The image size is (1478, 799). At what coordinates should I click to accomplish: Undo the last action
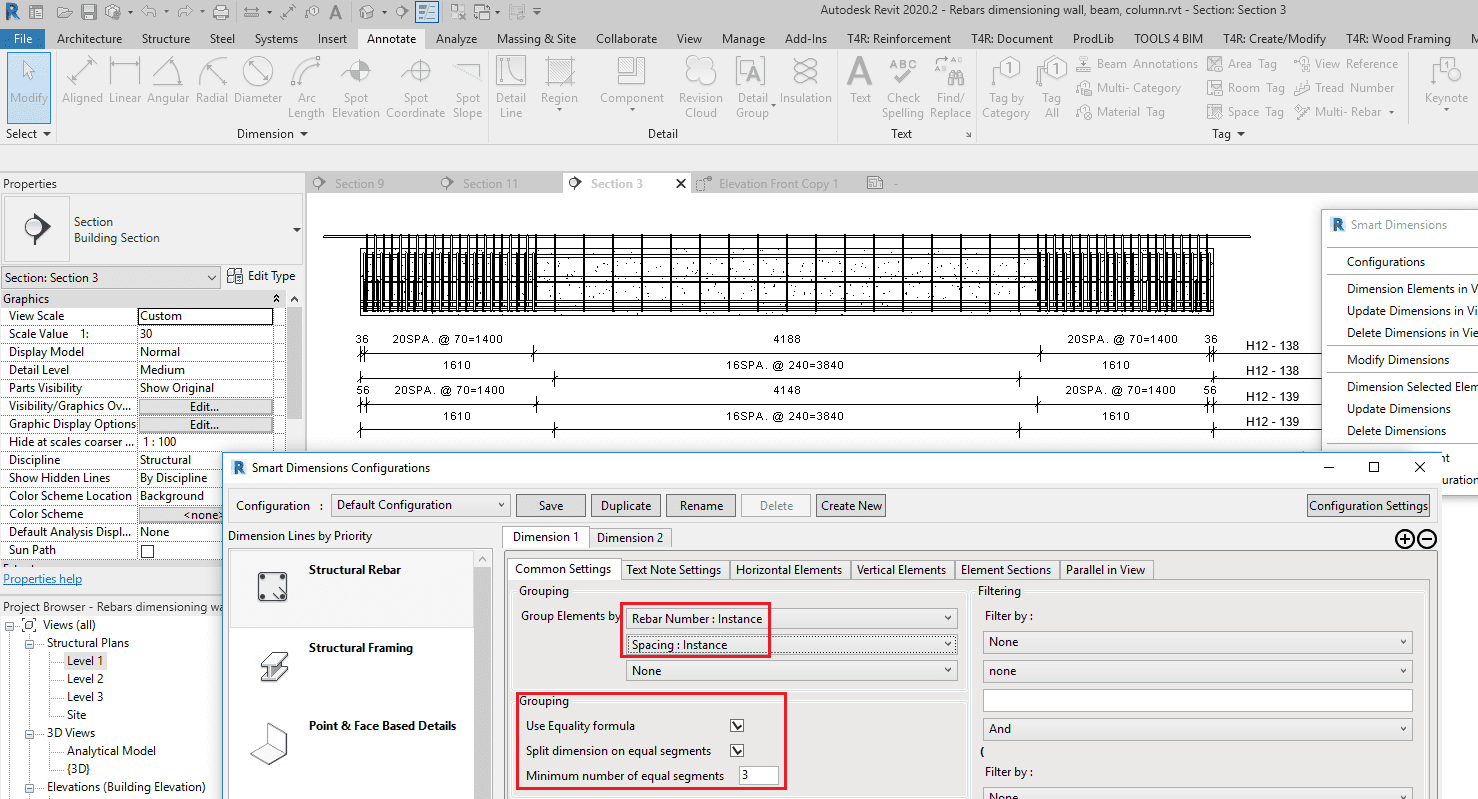point(149,12)
